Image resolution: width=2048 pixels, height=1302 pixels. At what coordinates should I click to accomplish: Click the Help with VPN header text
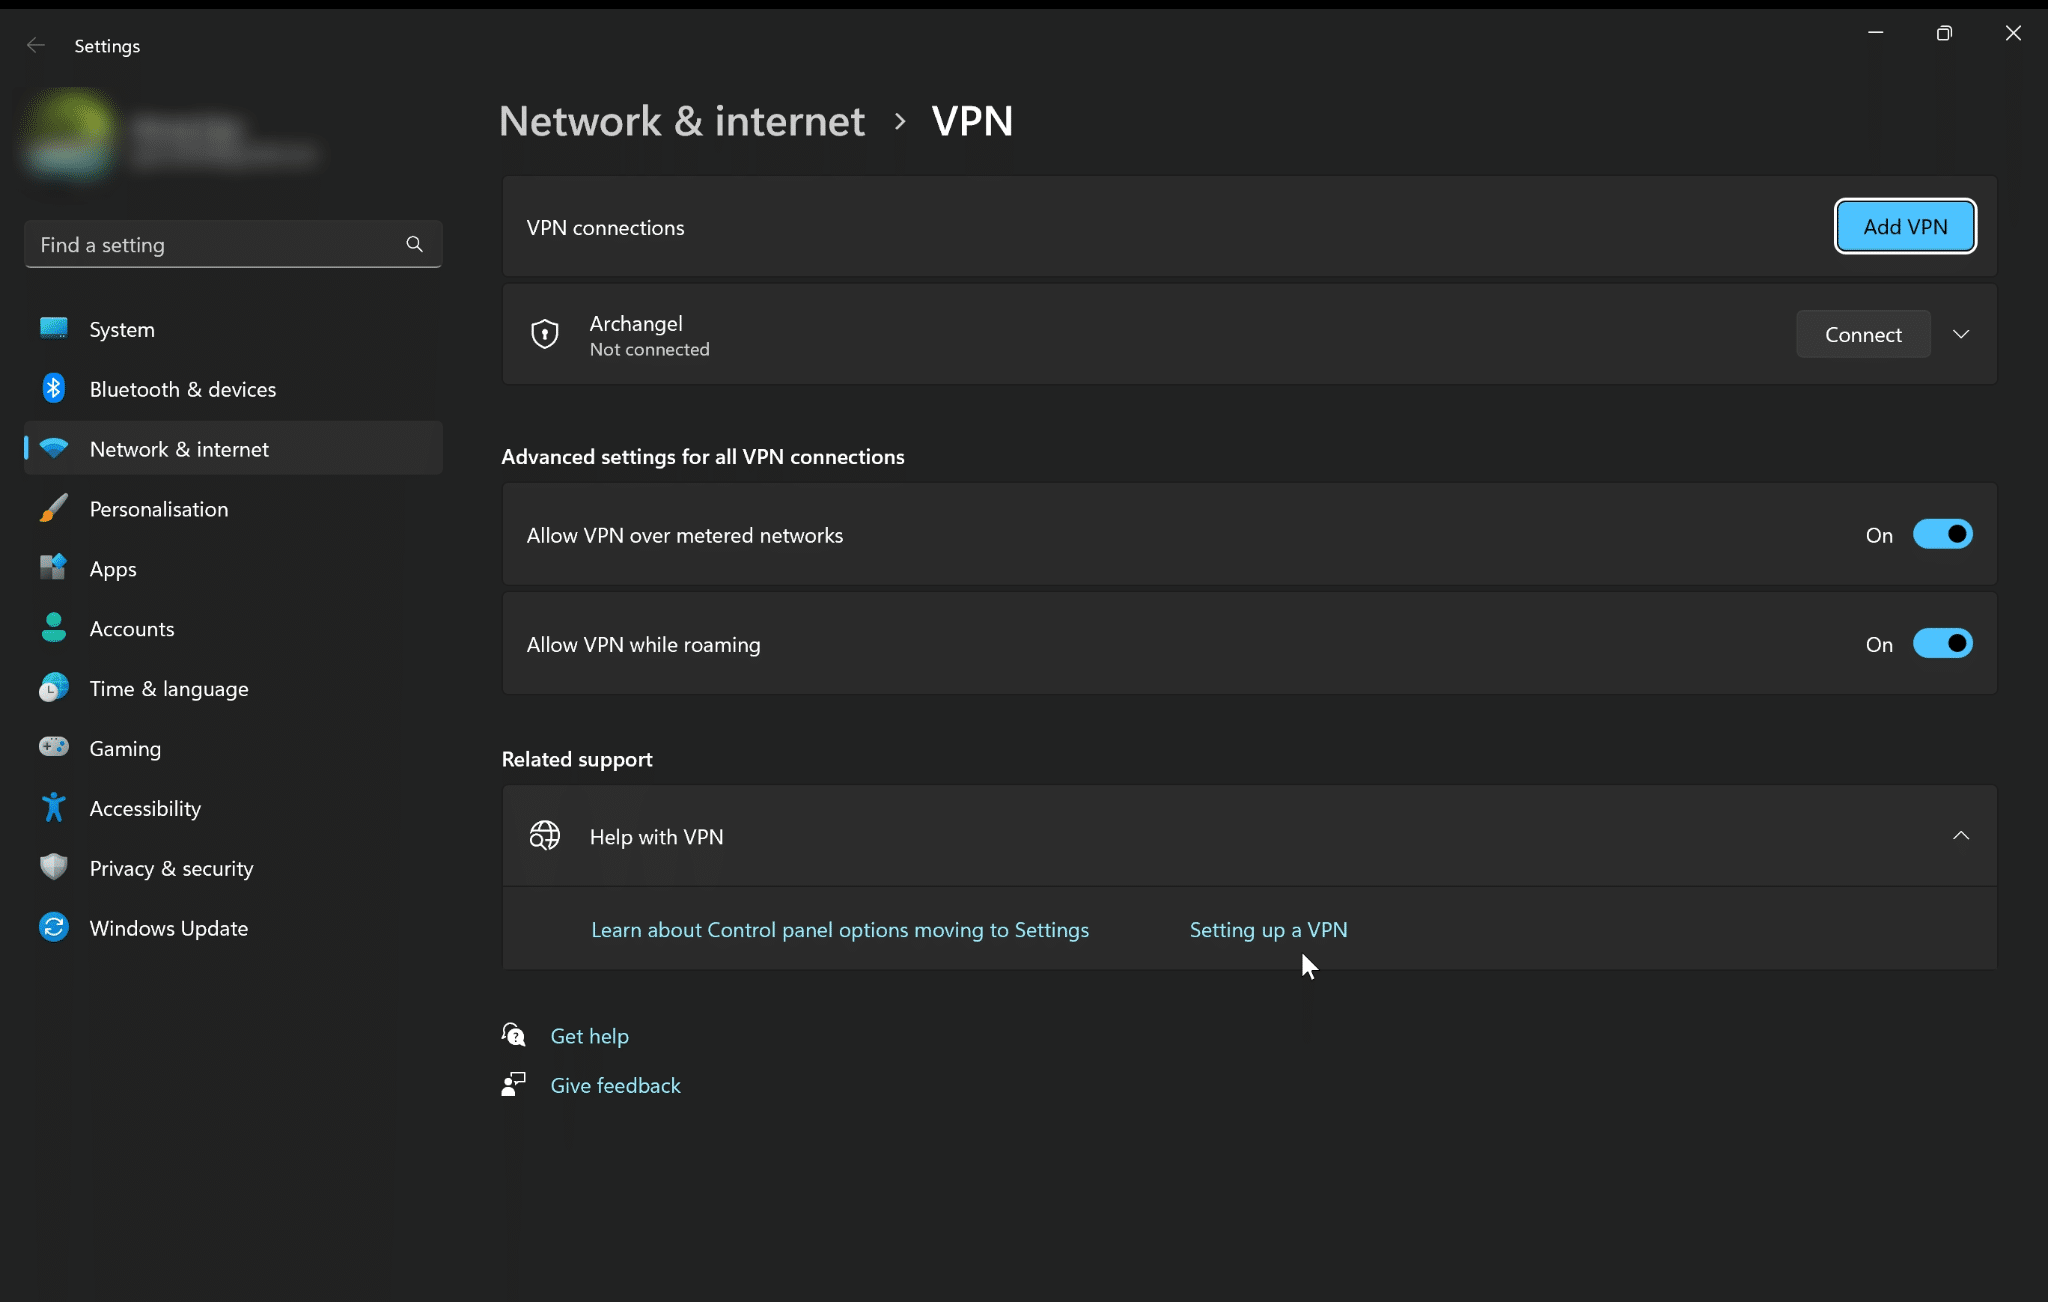[x=656, y=837]
